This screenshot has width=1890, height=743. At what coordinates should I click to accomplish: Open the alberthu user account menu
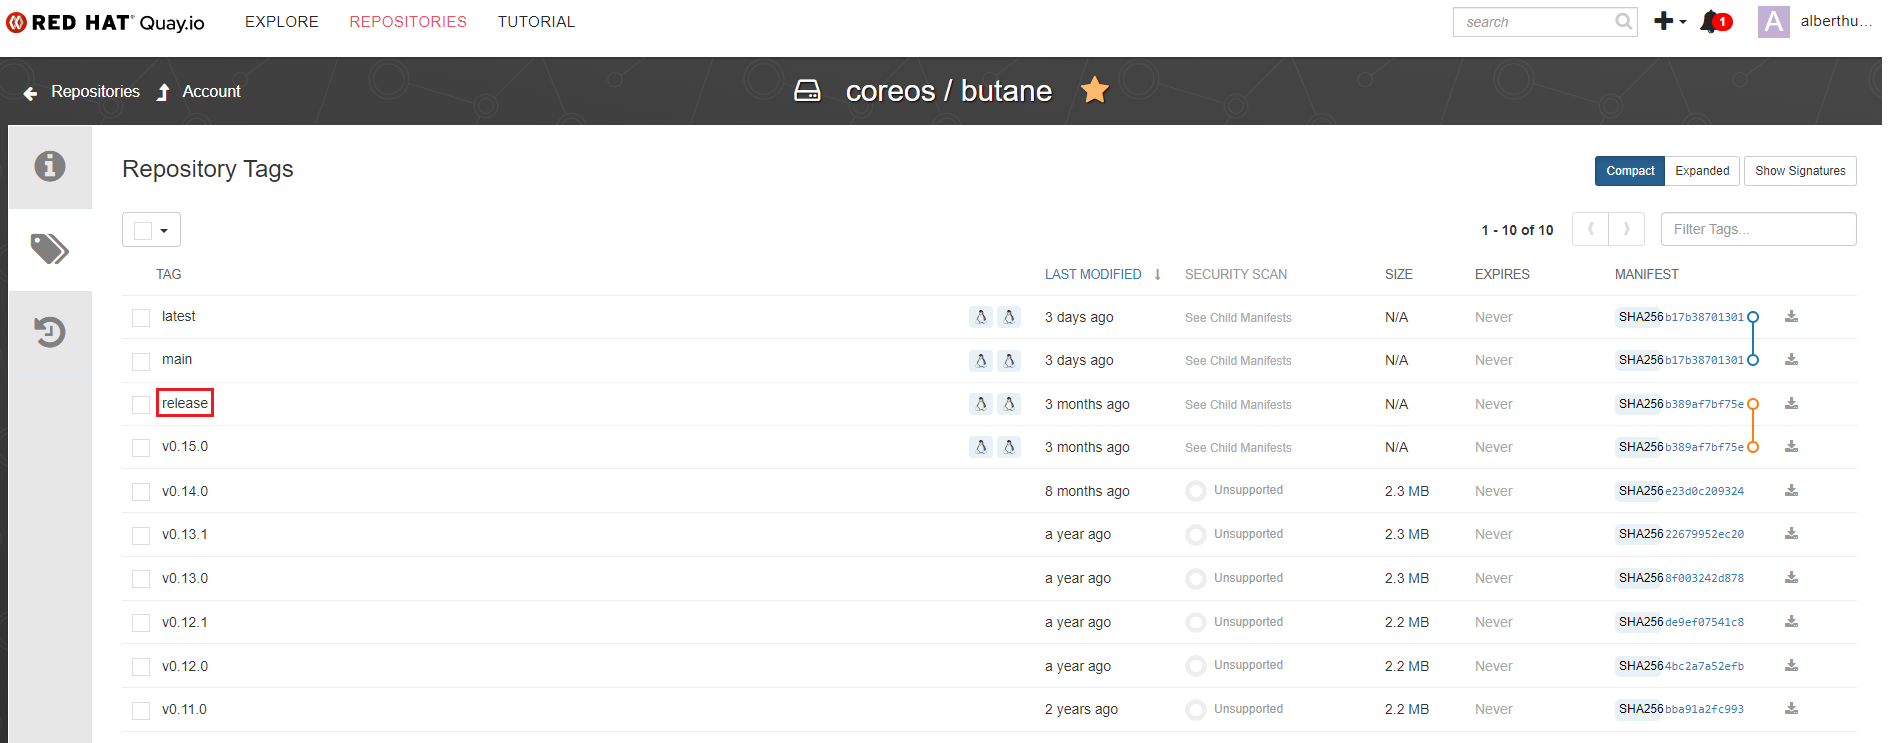pyautogui.click(x=1836, y=21)
